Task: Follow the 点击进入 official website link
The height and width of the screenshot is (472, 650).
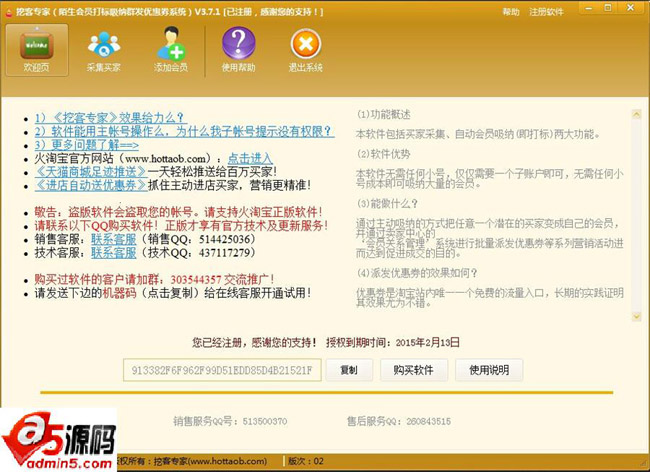Action: tap(250, 158)
